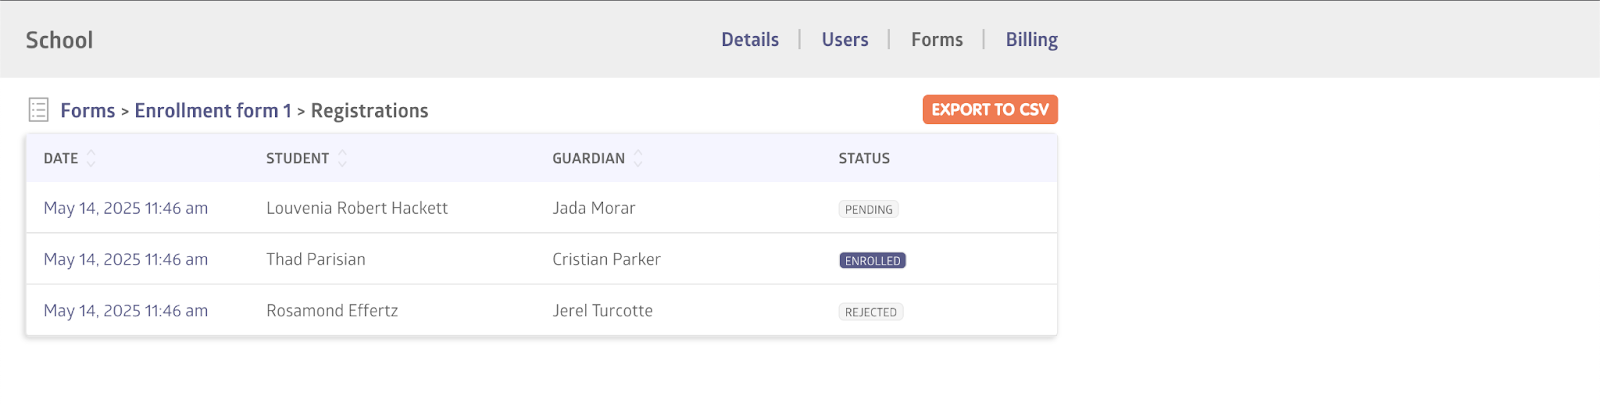The height and width of the screenshot is (407, 1600).
Task: Click the forms list icon beside breadcrumb
Action: pyautogui.click(x=39, y=110)
